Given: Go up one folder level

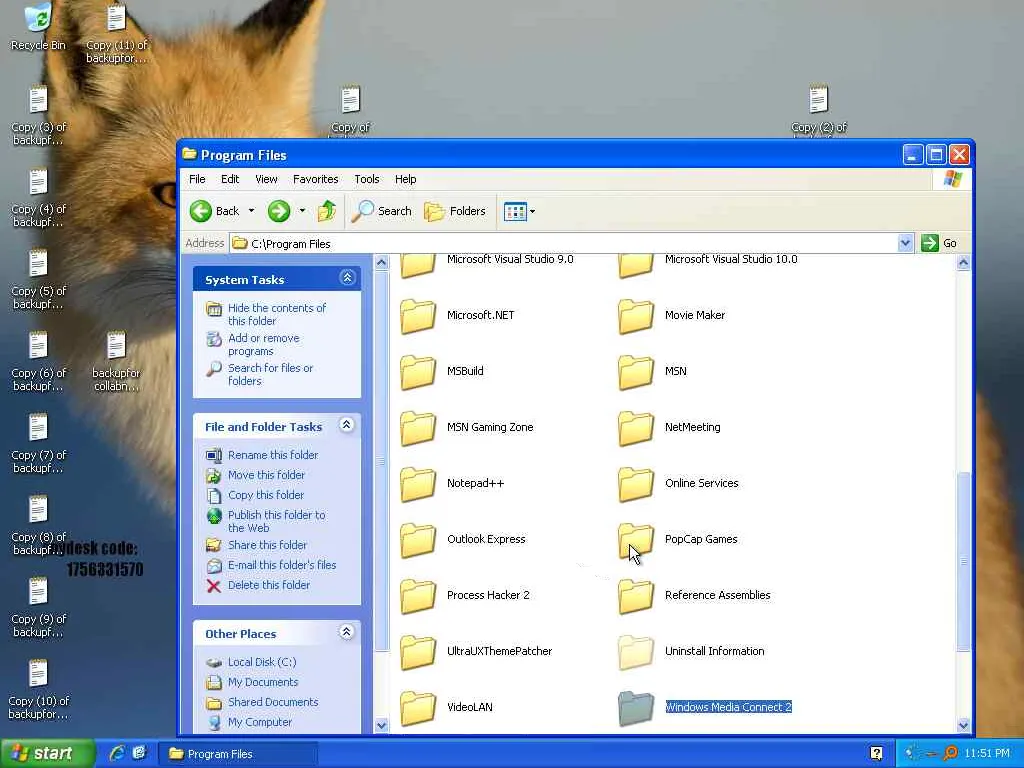Looking at the screenshot, I should pos(327,211).
